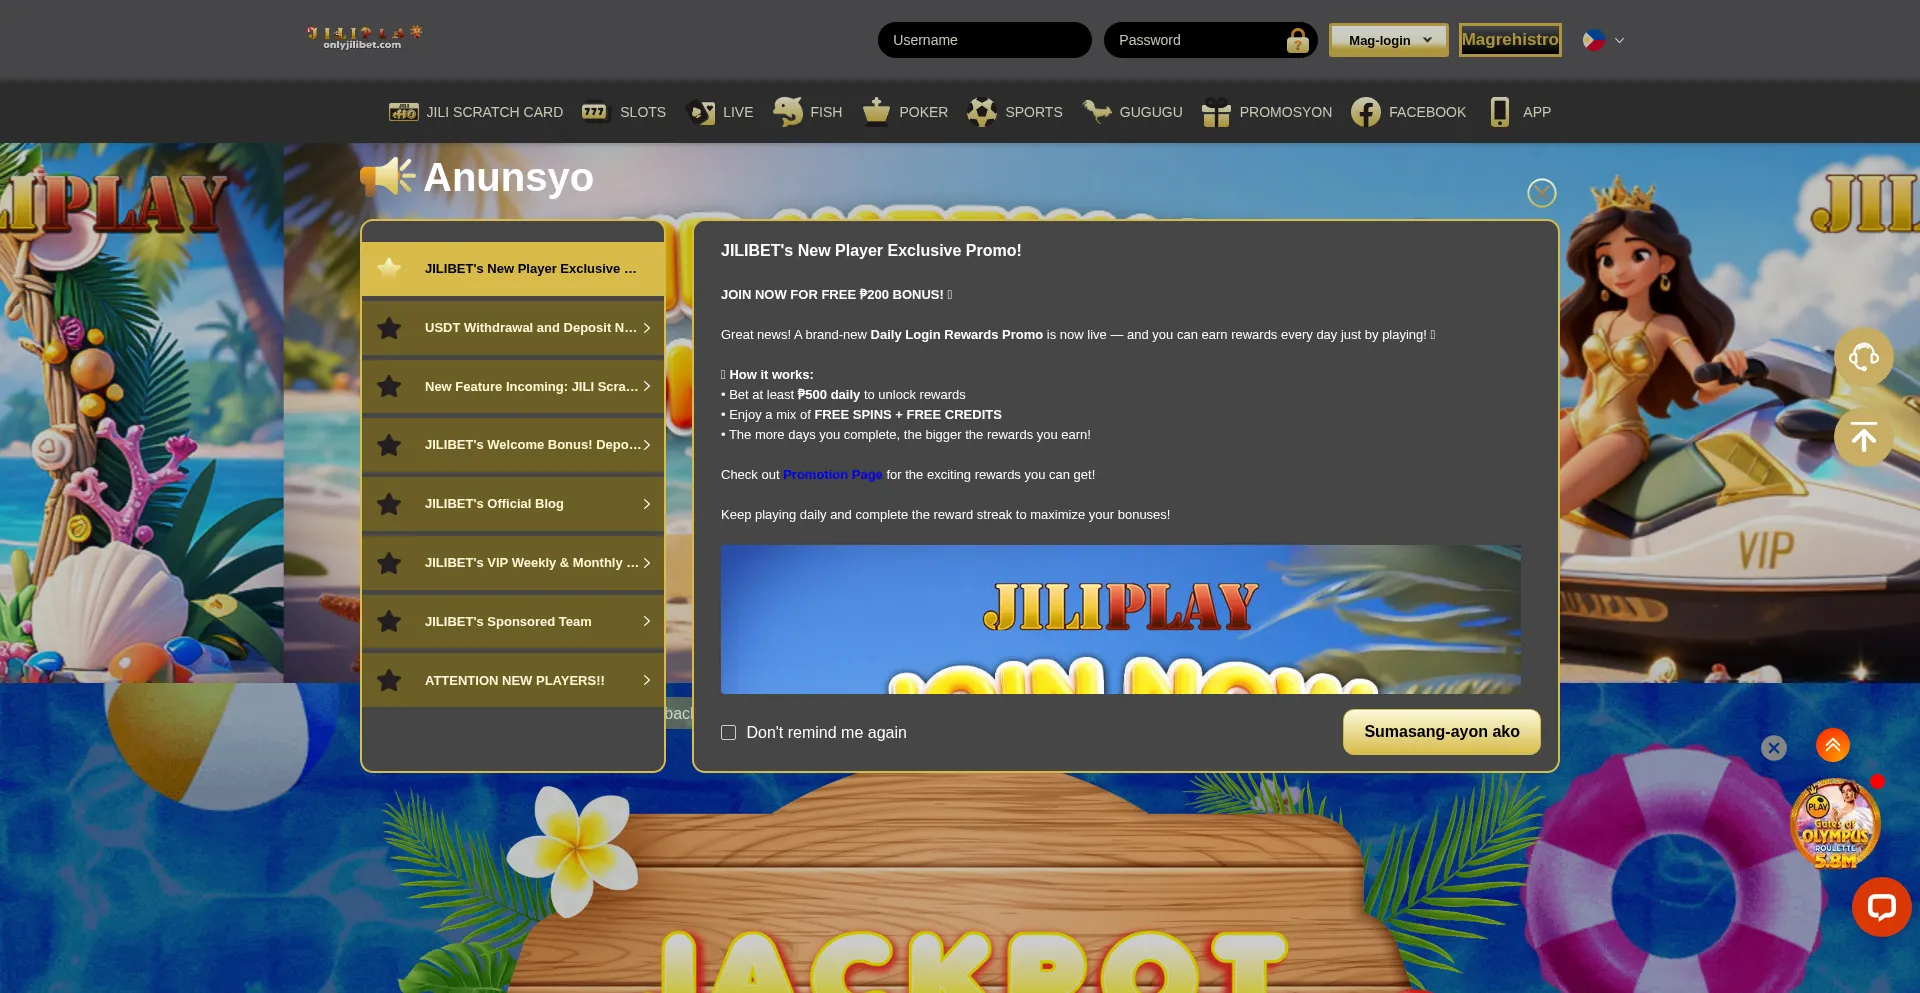Click the Anunsyo megaphone icon

pos(388,177)
